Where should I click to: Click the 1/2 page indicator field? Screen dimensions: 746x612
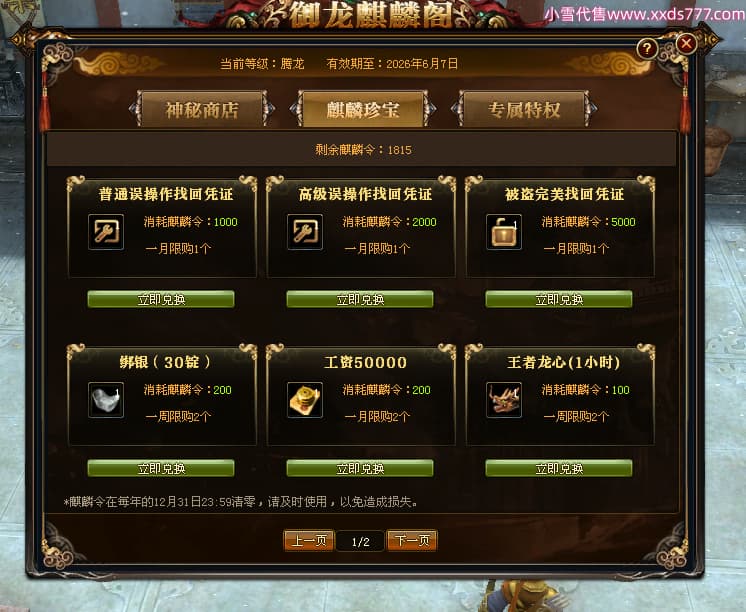tap(360, 541)
